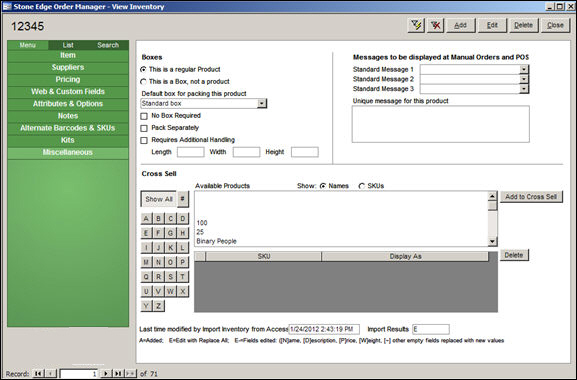
Task: Filter available products by letter B
Action: (159, 219)
